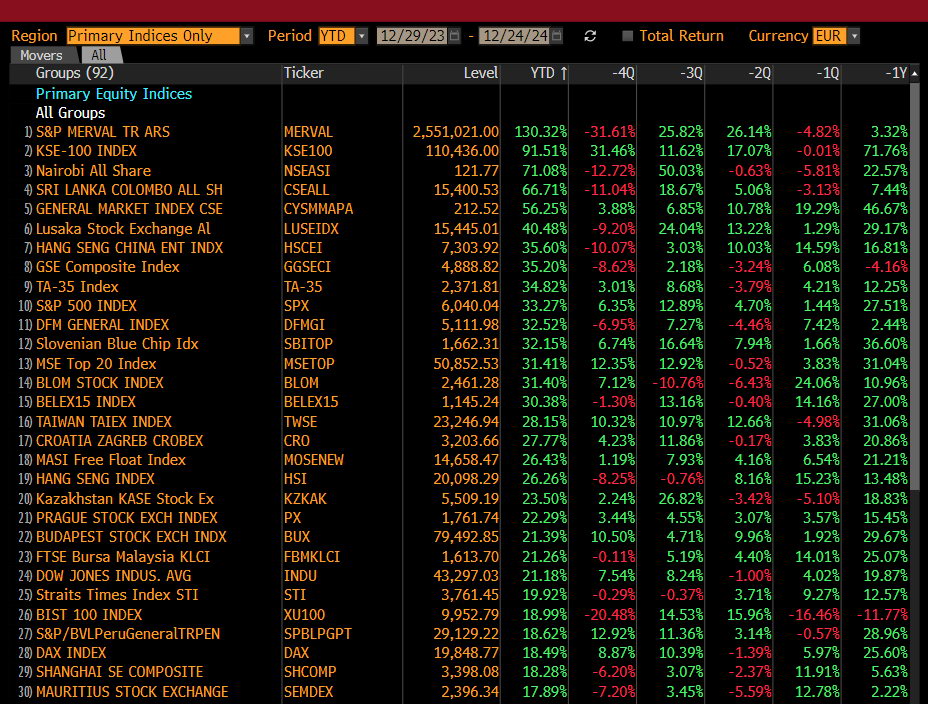The image size is (928, 704).
Task: Click the refresh icon beside date range
Action: [x=589, y=36]
